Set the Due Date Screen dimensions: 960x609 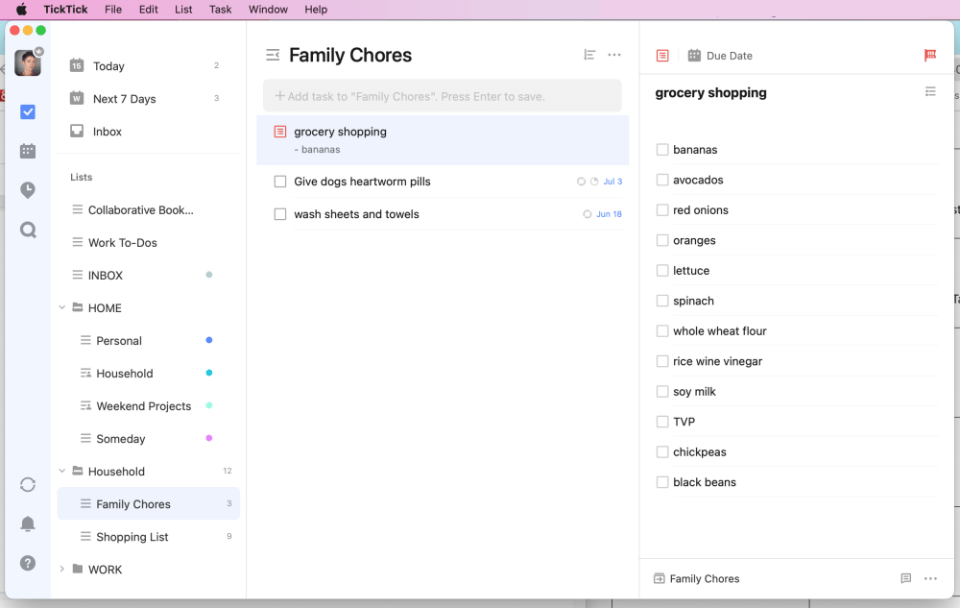coord(729,56)
